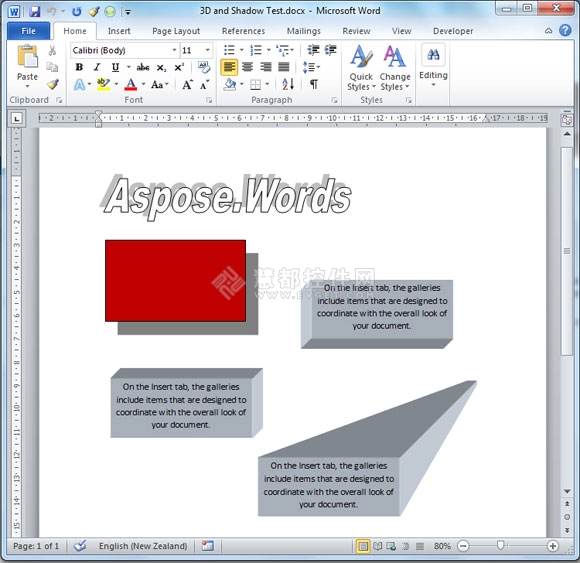
Task: Open the Line Spacing dropdown
Action: tap(311, 67)
